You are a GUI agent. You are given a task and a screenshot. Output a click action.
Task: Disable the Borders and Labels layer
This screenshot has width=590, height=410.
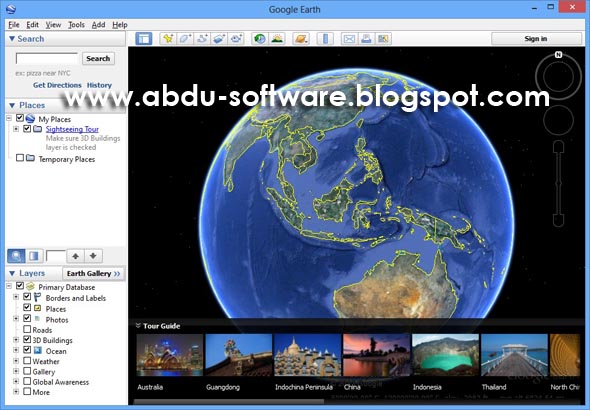click(27, 297)
